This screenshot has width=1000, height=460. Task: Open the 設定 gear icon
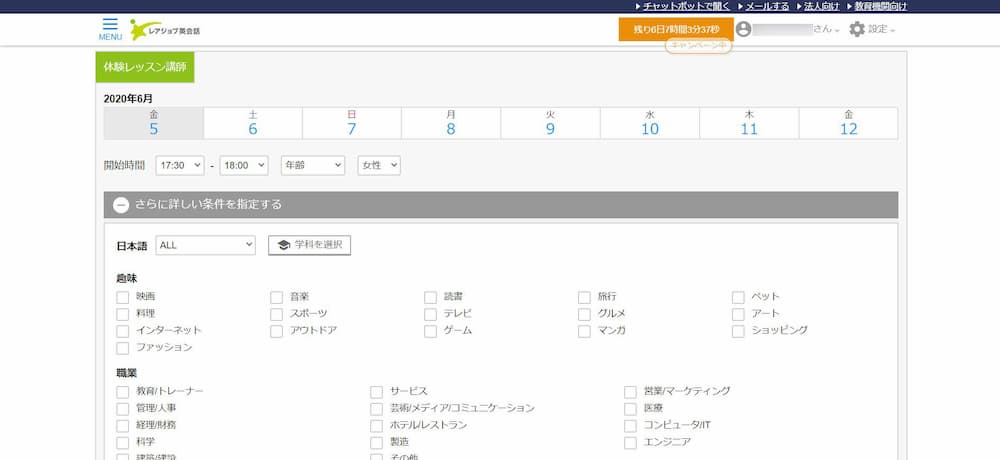[x=856, y=30]
